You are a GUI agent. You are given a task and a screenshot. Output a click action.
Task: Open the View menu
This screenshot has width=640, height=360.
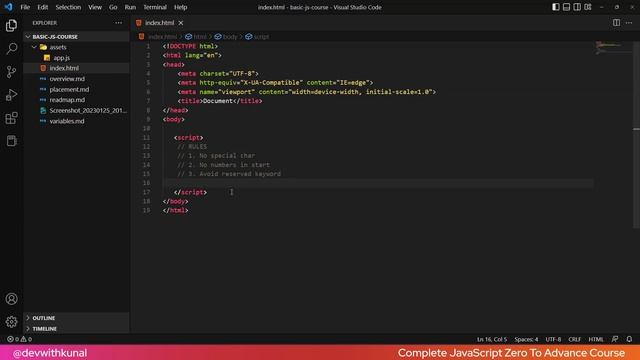tap(95, 7)
